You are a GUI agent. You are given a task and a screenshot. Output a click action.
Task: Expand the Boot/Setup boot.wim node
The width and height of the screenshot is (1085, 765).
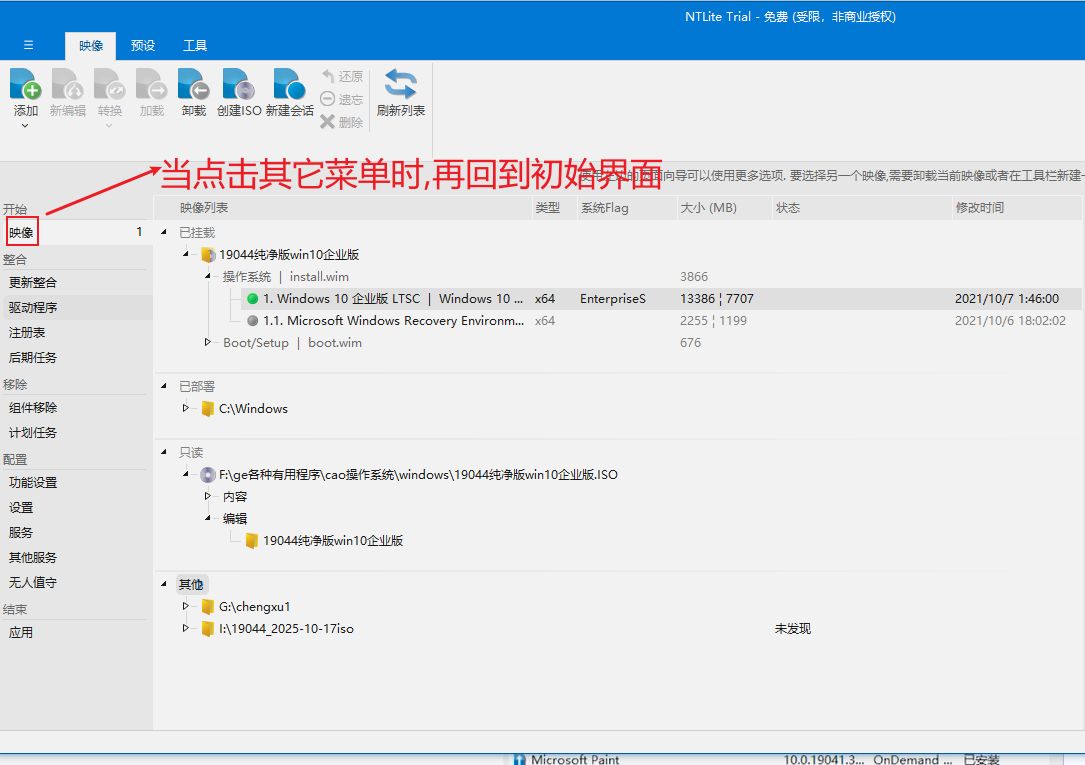tap(208, 342)
